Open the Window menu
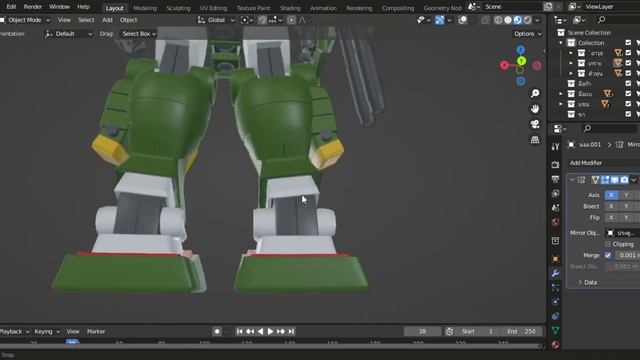The width and height of the screenshot is (640, 360). click(59, 7)
